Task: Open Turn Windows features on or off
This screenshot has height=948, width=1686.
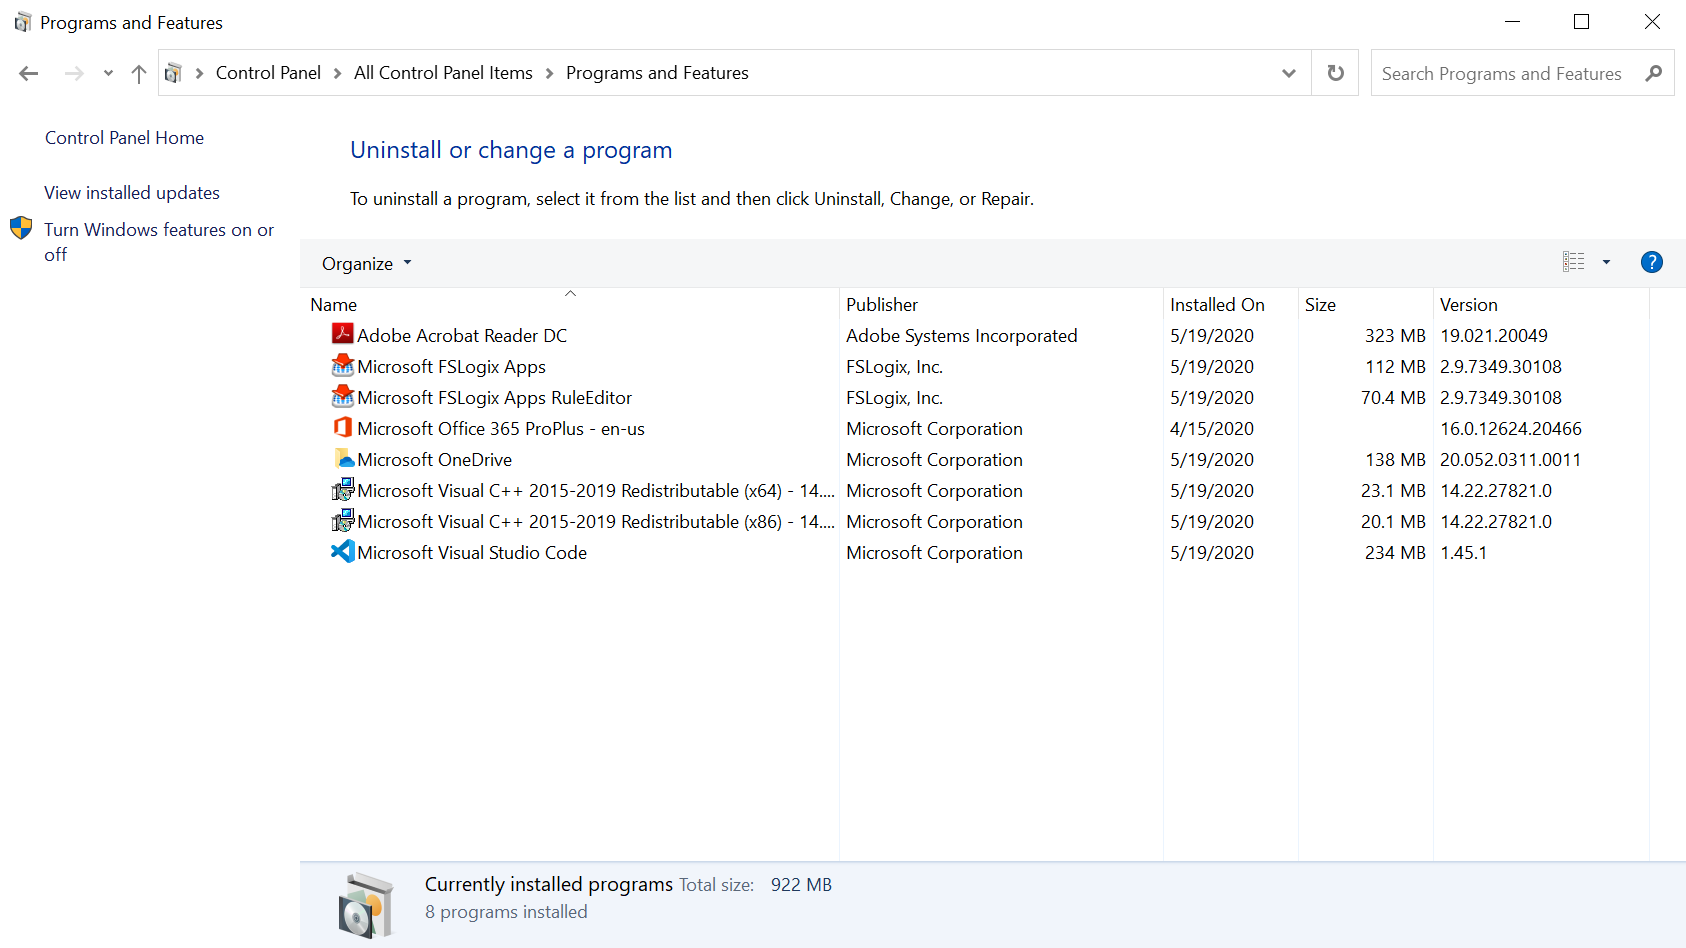Action: (x=159, y=242)
